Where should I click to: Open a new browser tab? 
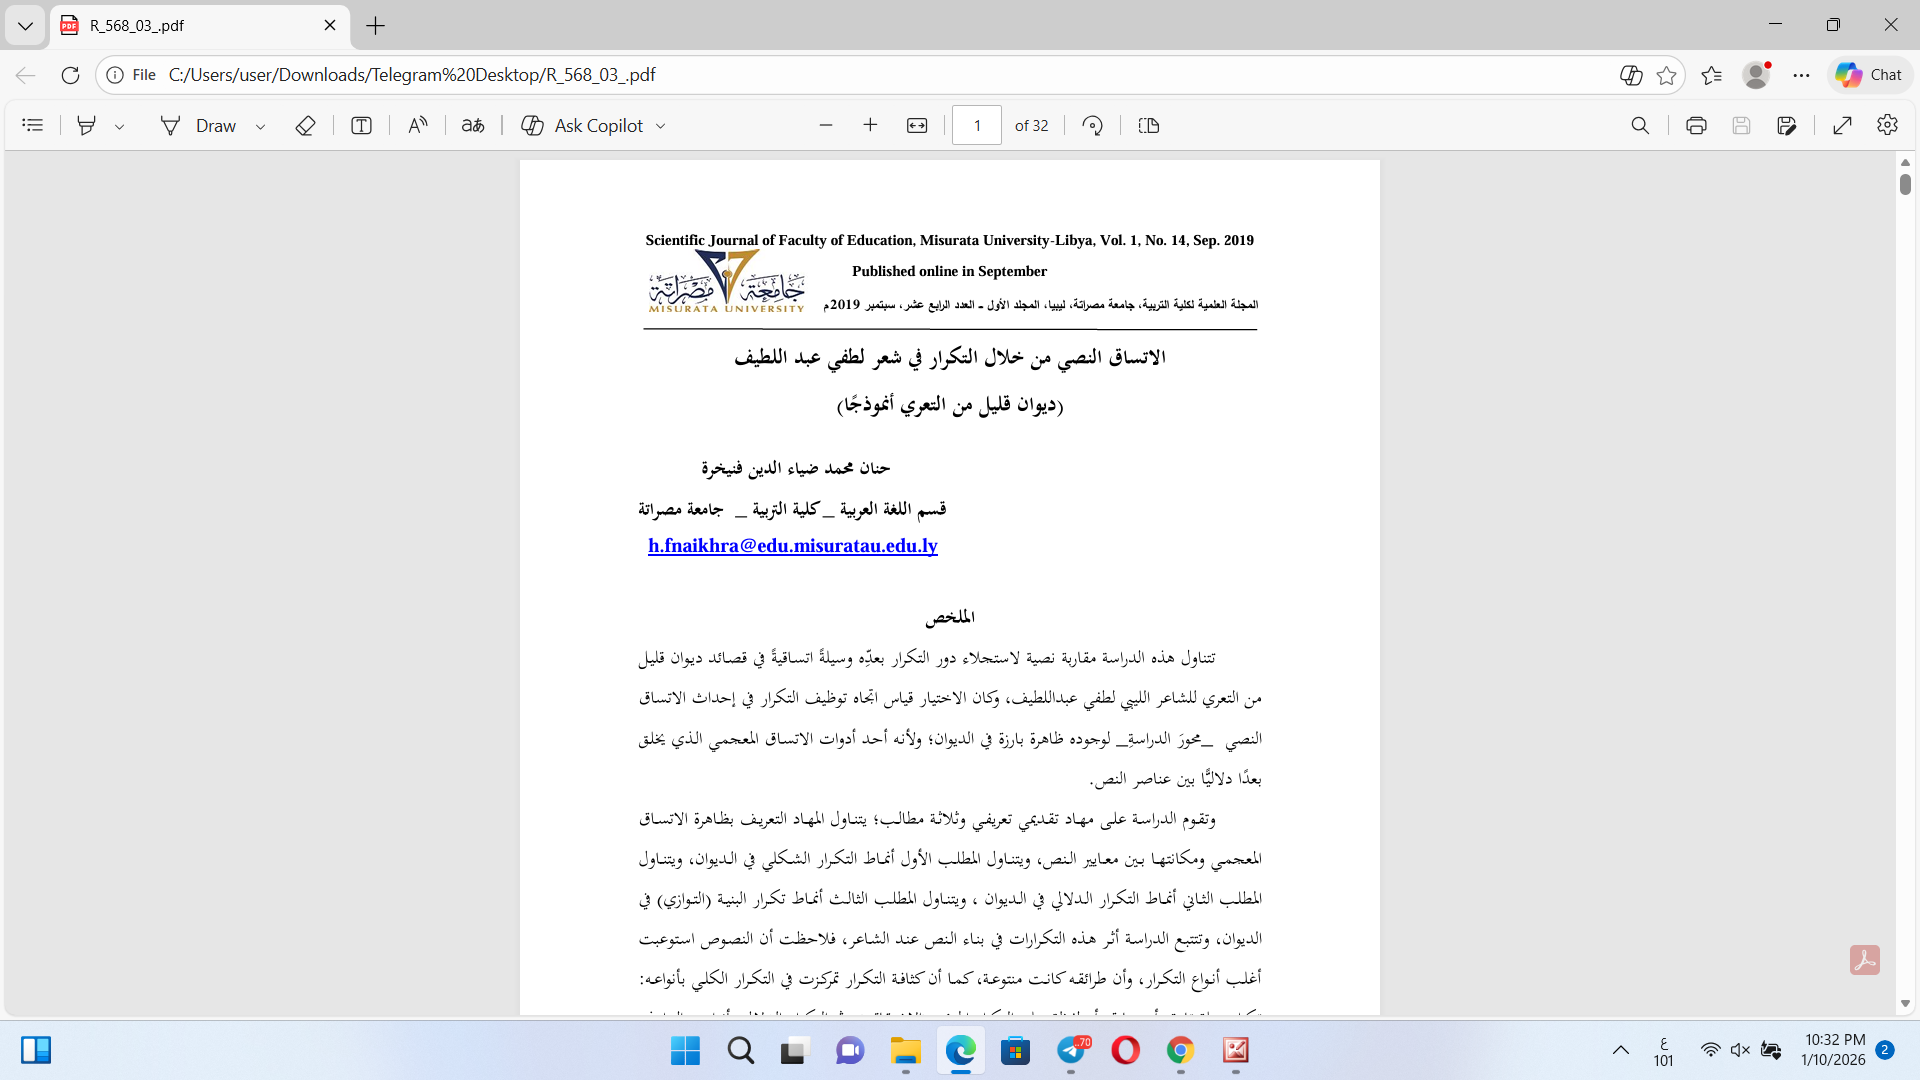(376, 25)
